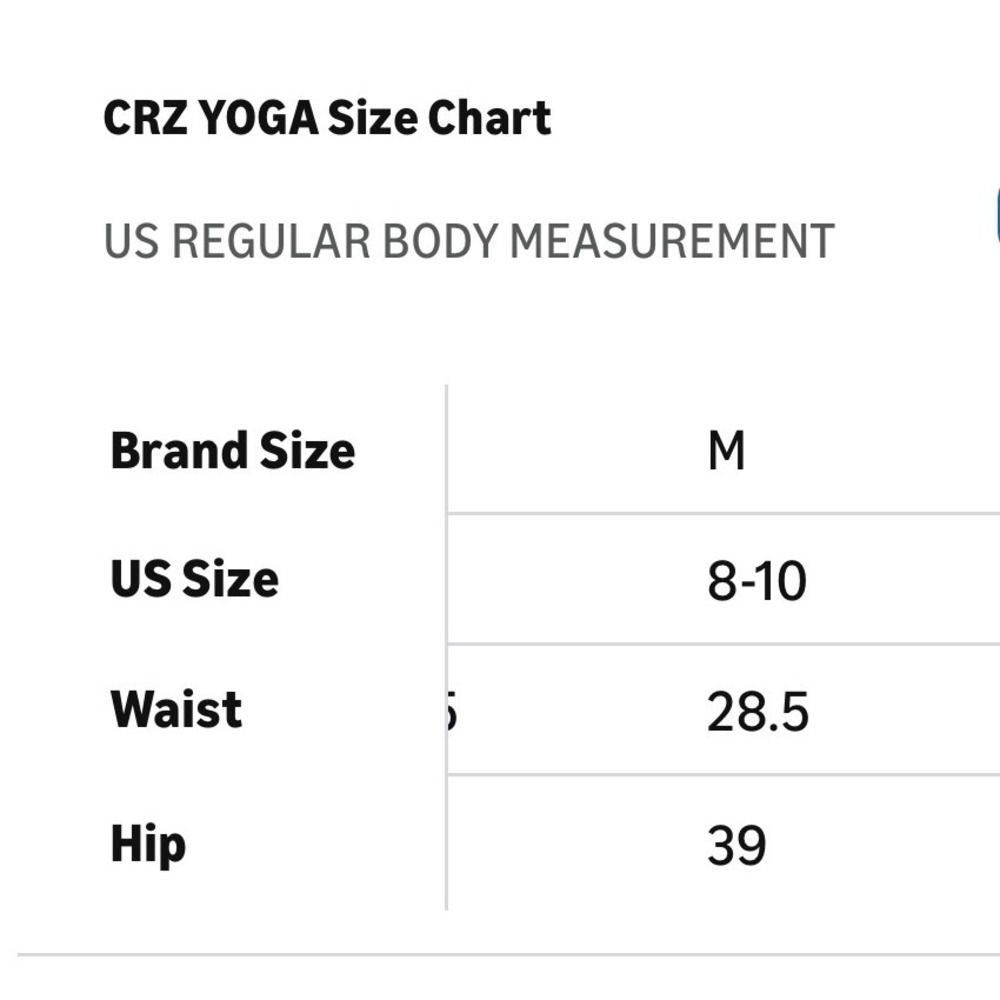Viewport: 1000px width, 1000px height.
Task: Click the Waist row label
Action: [x=176, y=709]
